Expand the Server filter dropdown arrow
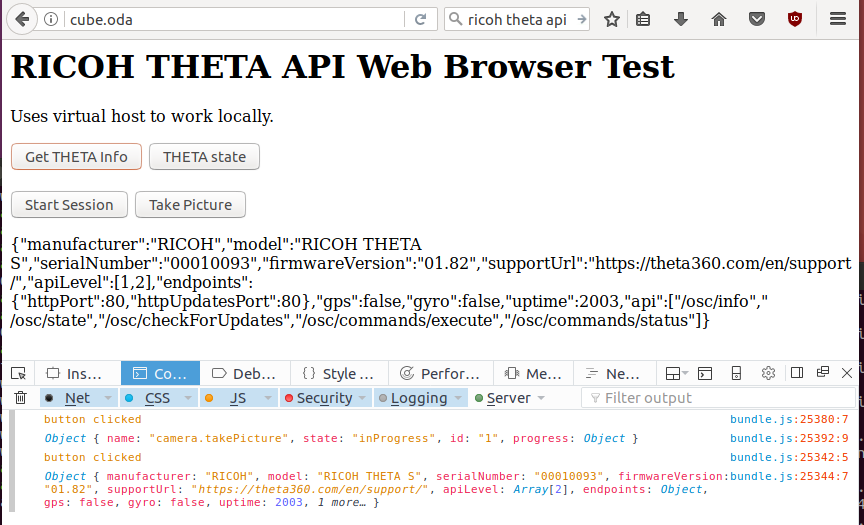The image size is (864, 525). point(541,398)
